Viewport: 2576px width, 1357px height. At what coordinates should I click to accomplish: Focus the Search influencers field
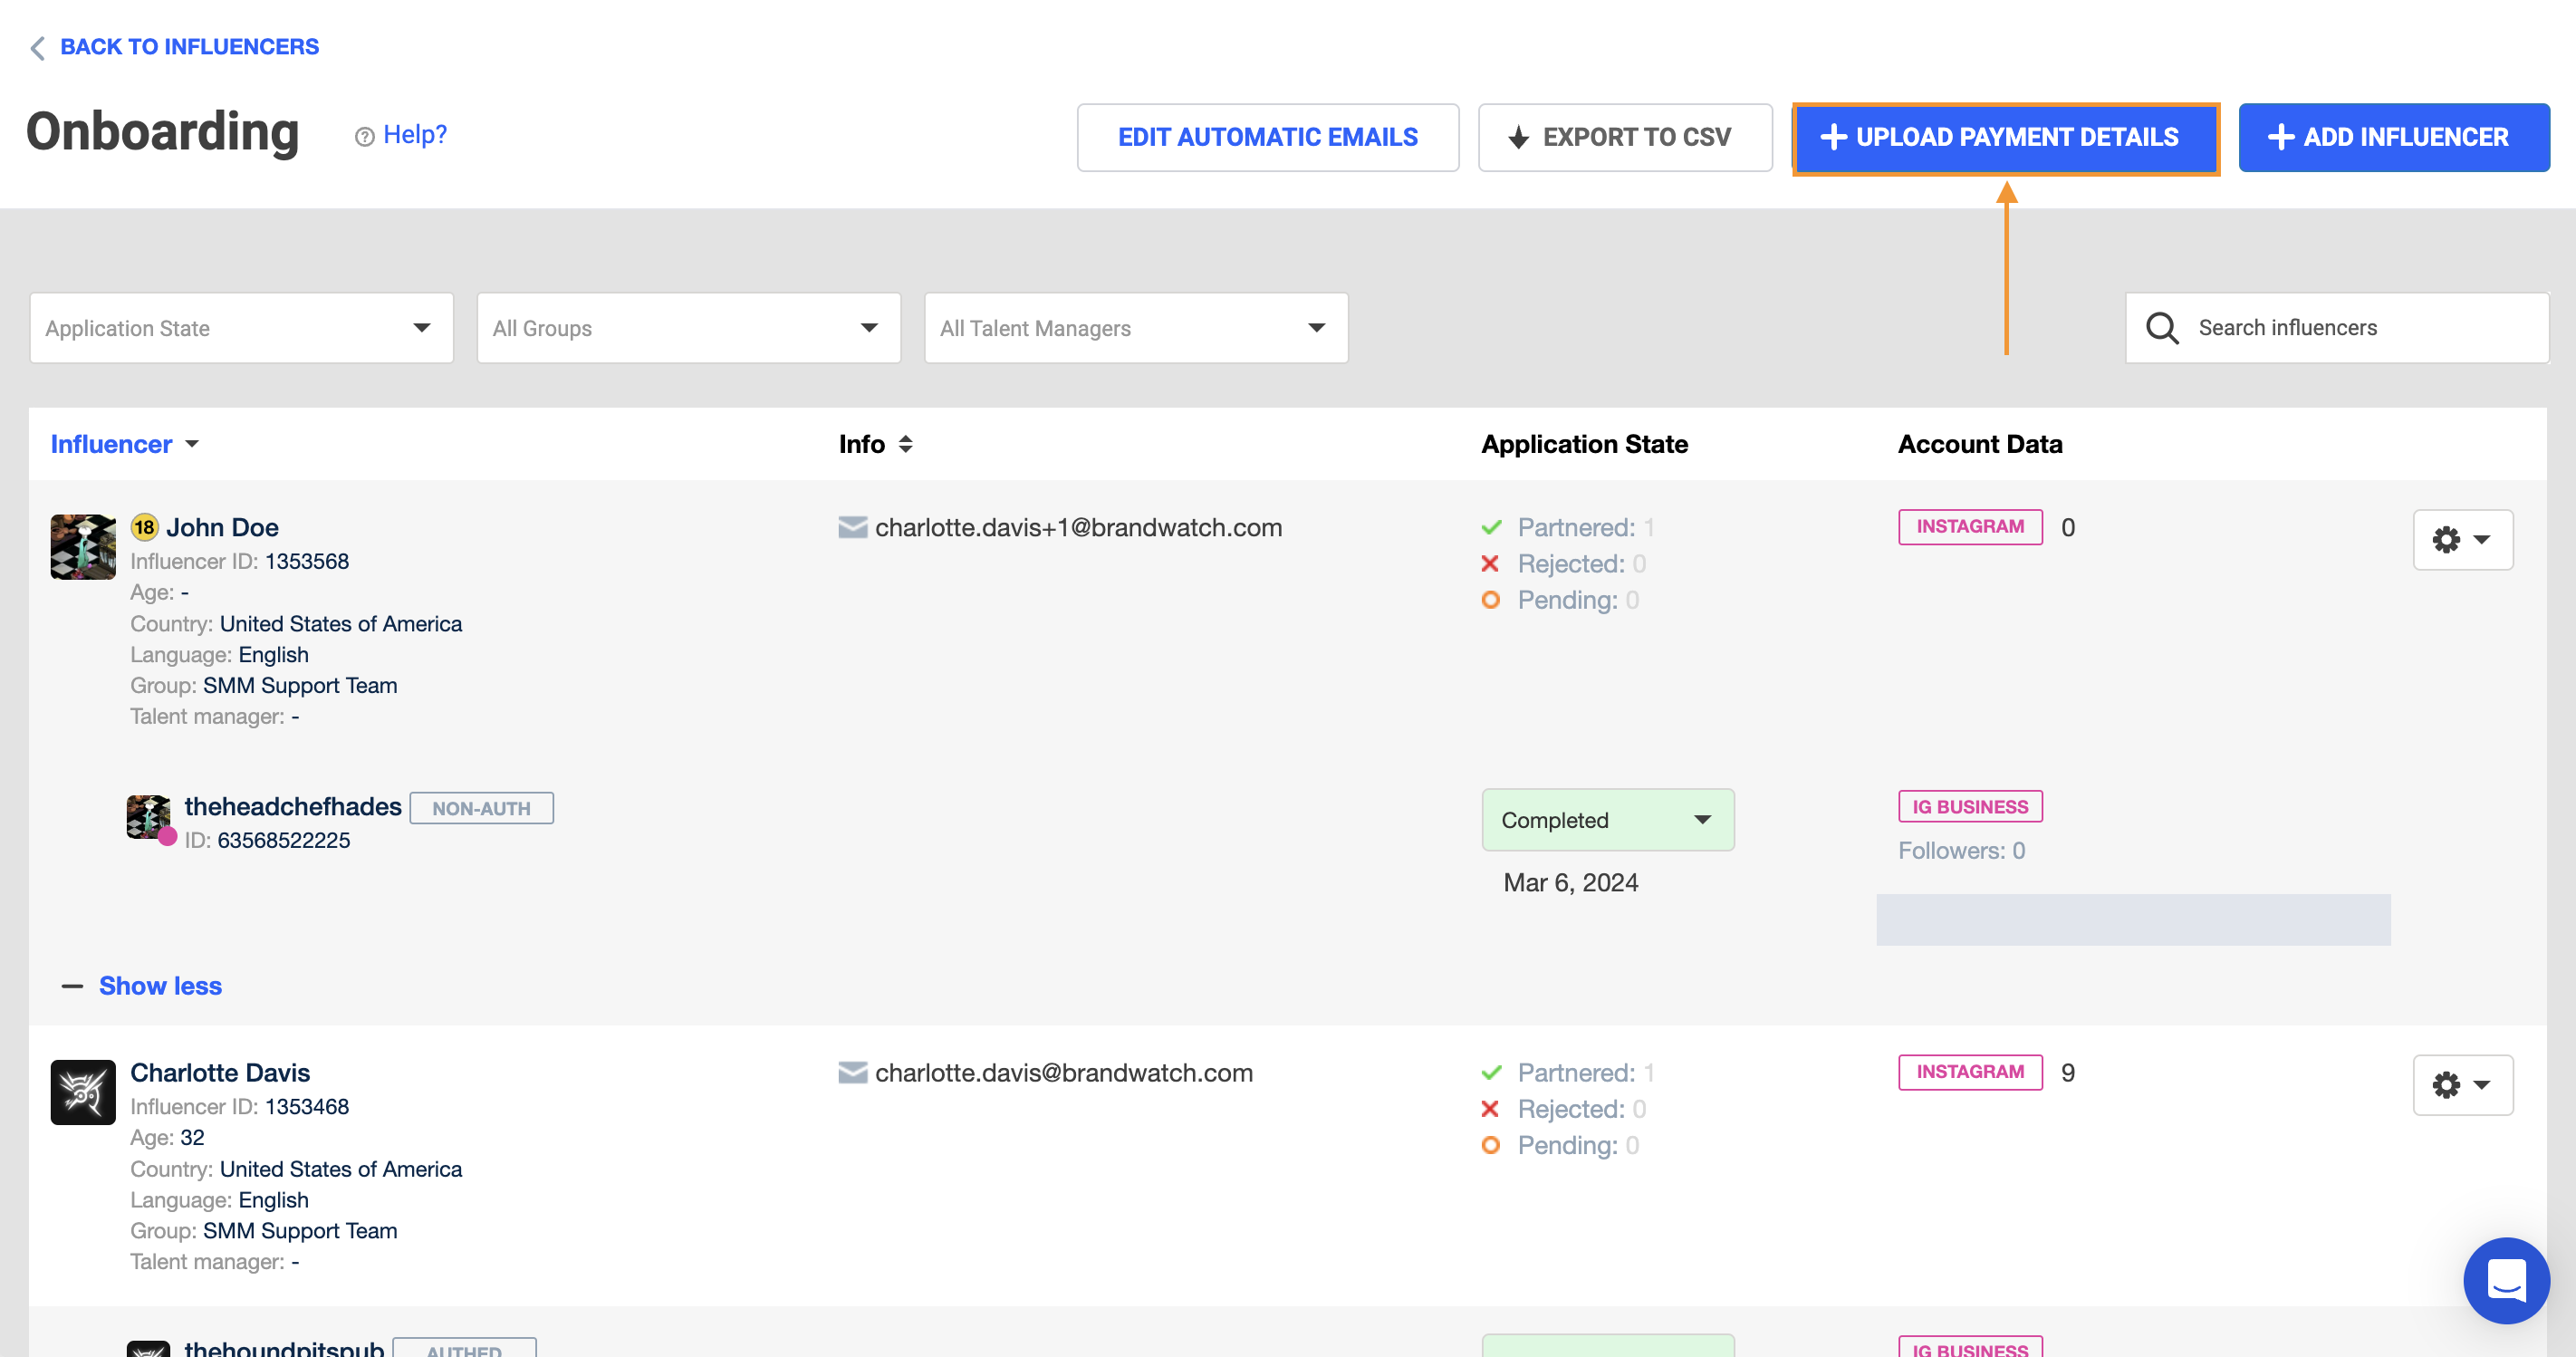[2336, 328]
